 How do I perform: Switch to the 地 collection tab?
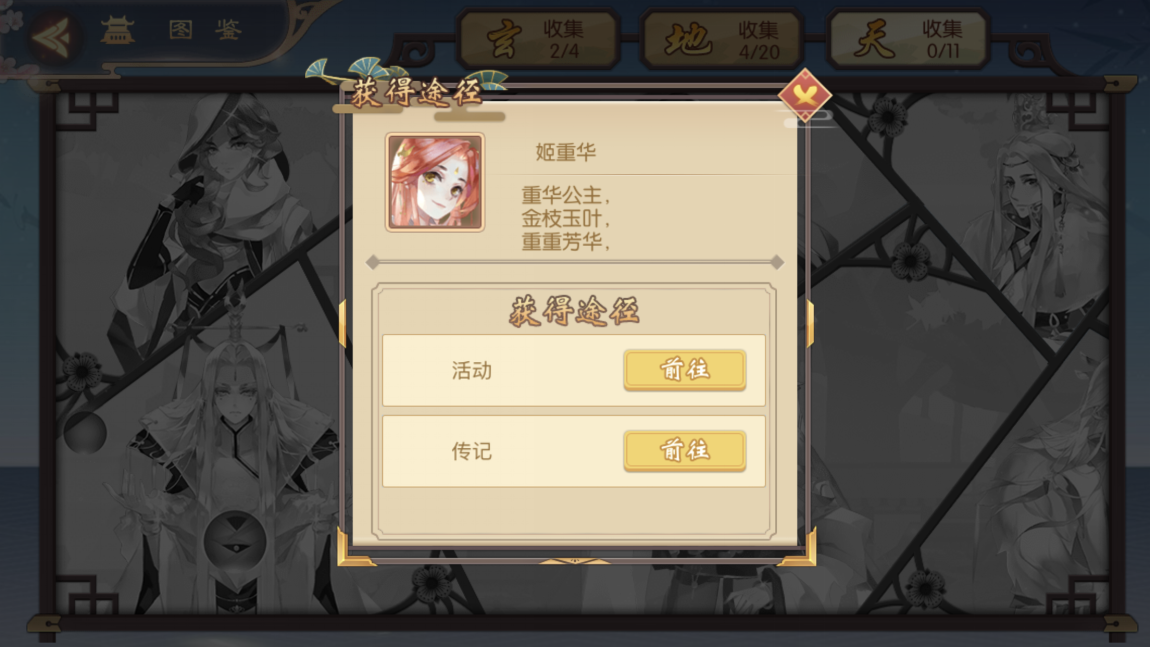722,40
